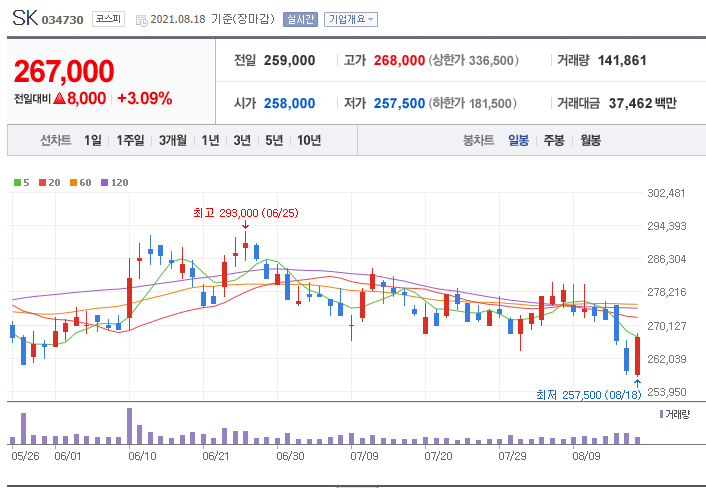The width and height of the screenshot is (706, 488).
Task: Switch to the 1년 line chart
Action: [210, 140]
